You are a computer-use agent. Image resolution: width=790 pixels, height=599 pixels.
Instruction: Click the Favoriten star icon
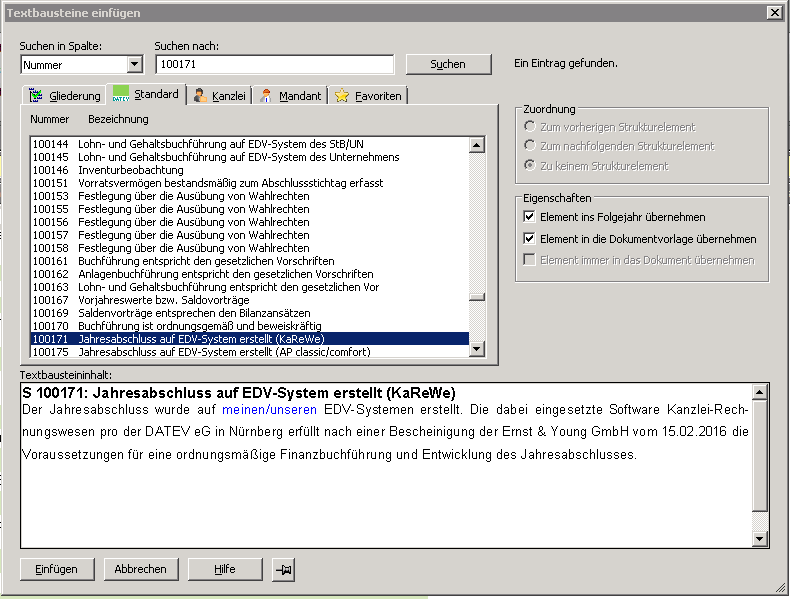(342, 96)
